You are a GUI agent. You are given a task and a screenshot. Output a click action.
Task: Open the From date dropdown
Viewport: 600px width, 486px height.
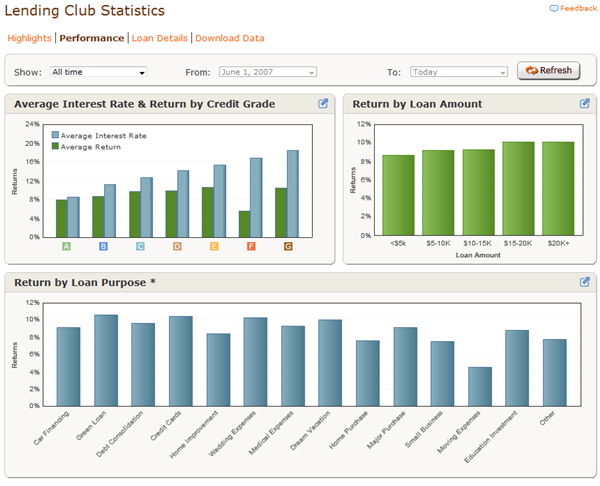coord(268,72)
